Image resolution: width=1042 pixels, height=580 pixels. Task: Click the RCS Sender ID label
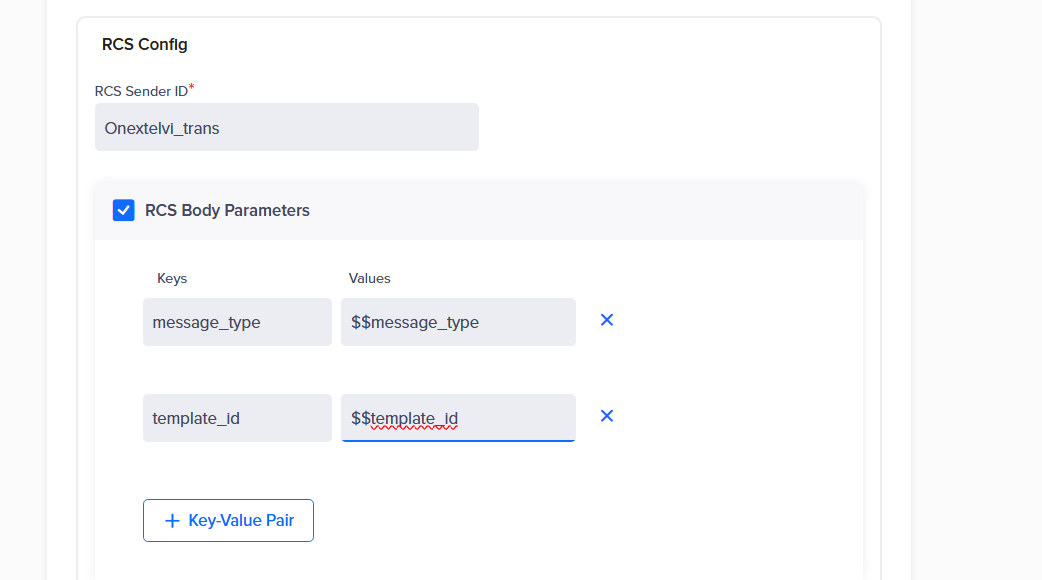tap(142, 92)
